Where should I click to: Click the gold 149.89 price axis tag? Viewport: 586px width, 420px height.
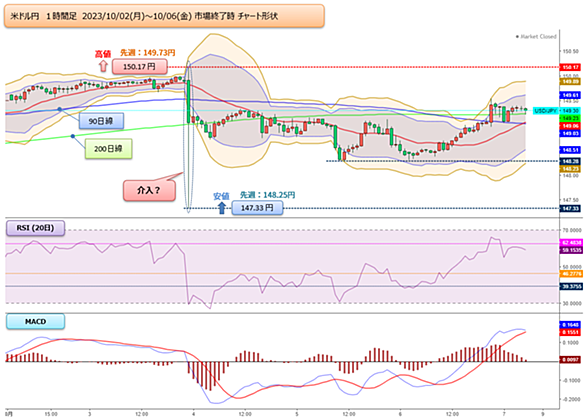pos(570,81)
